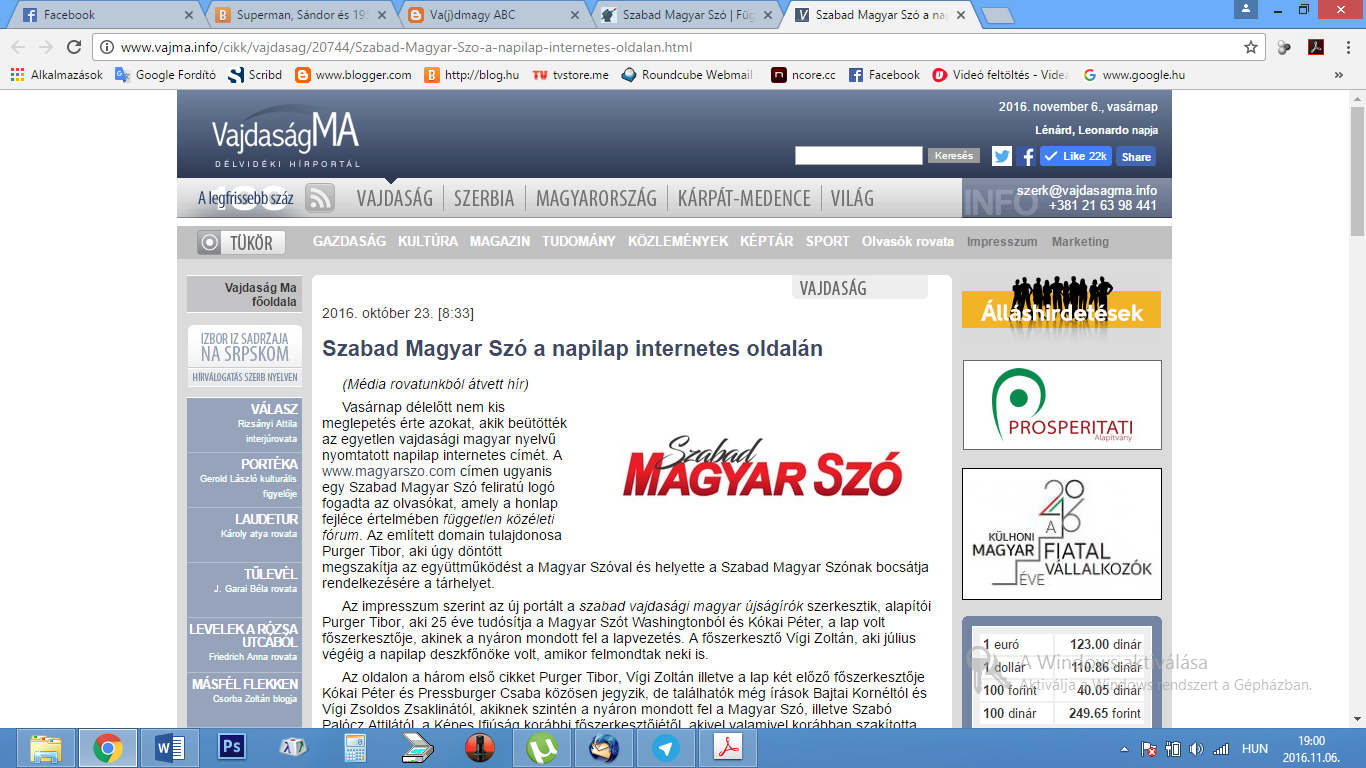Click the RSS feed icon
Viewport: 1366px width, 768px height.
[x=320, y=198]
